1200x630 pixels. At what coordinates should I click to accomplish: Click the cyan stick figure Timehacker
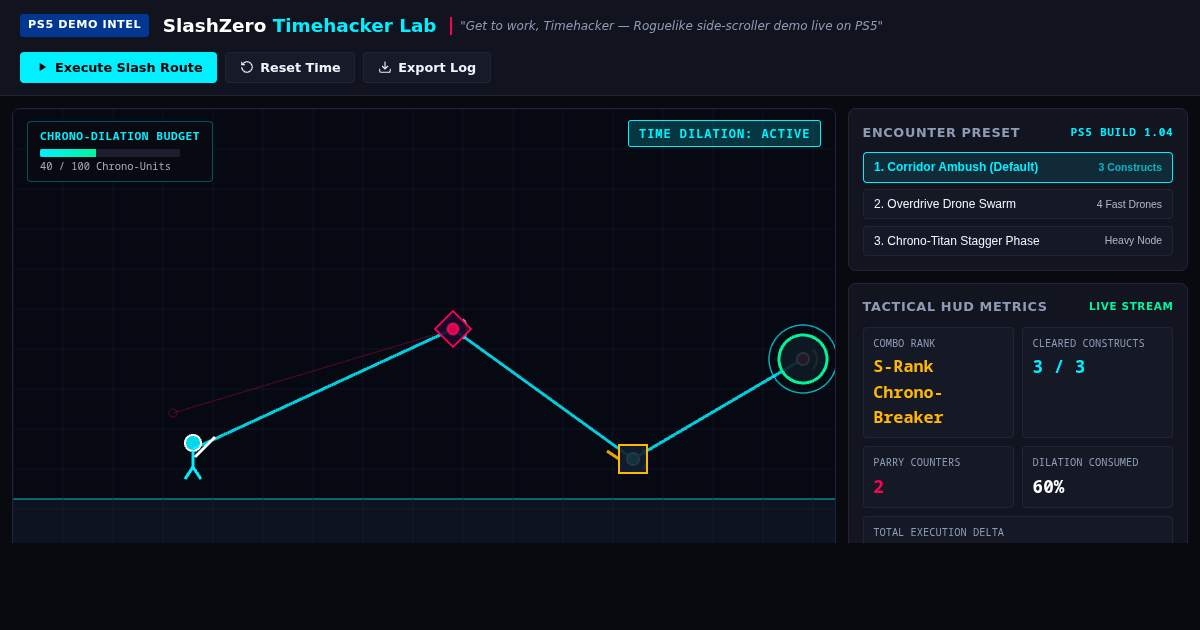[195, 457]
